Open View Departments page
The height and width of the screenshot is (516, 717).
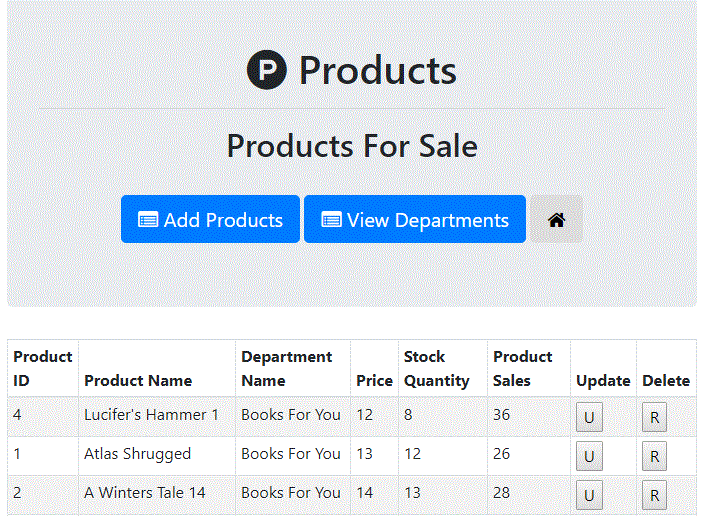coord(415,220)
